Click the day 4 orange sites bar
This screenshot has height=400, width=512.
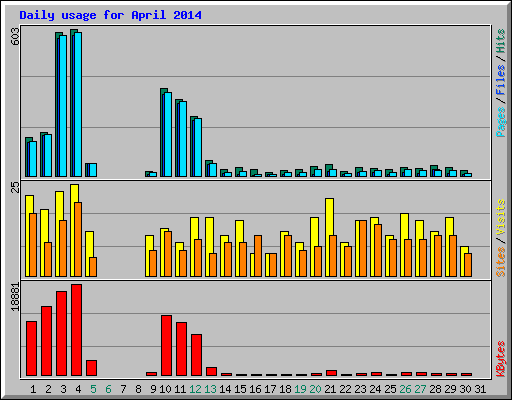(78, 239)
